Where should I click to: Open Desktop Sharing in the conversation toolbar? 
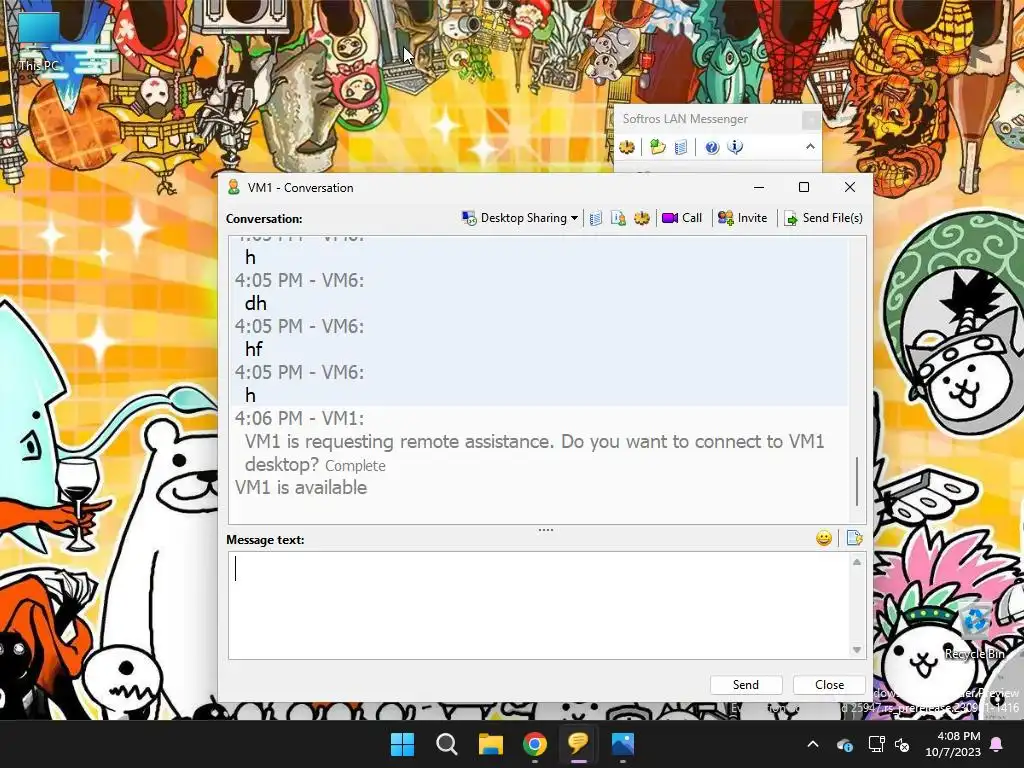pyautogui.click(x=515, y=218)
